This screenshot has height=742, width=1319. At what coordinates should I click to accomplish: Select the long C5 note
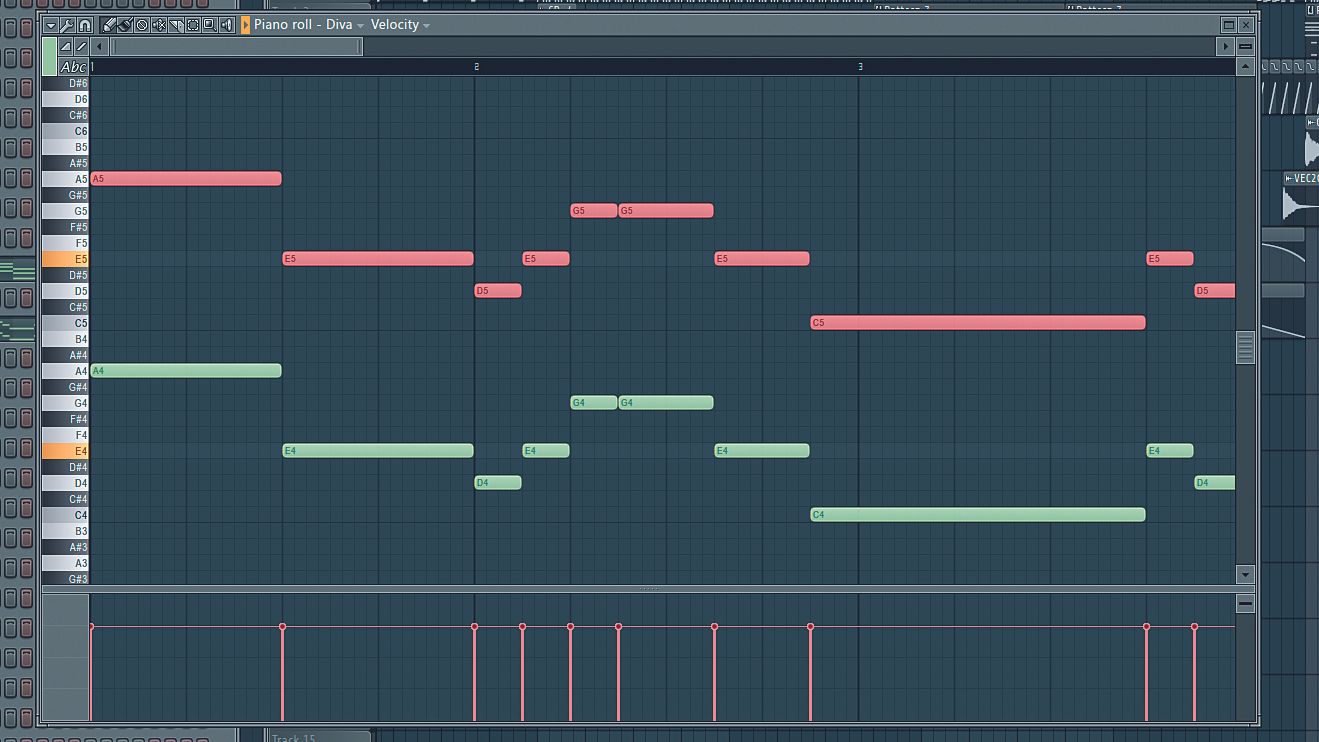click(975, 322)
